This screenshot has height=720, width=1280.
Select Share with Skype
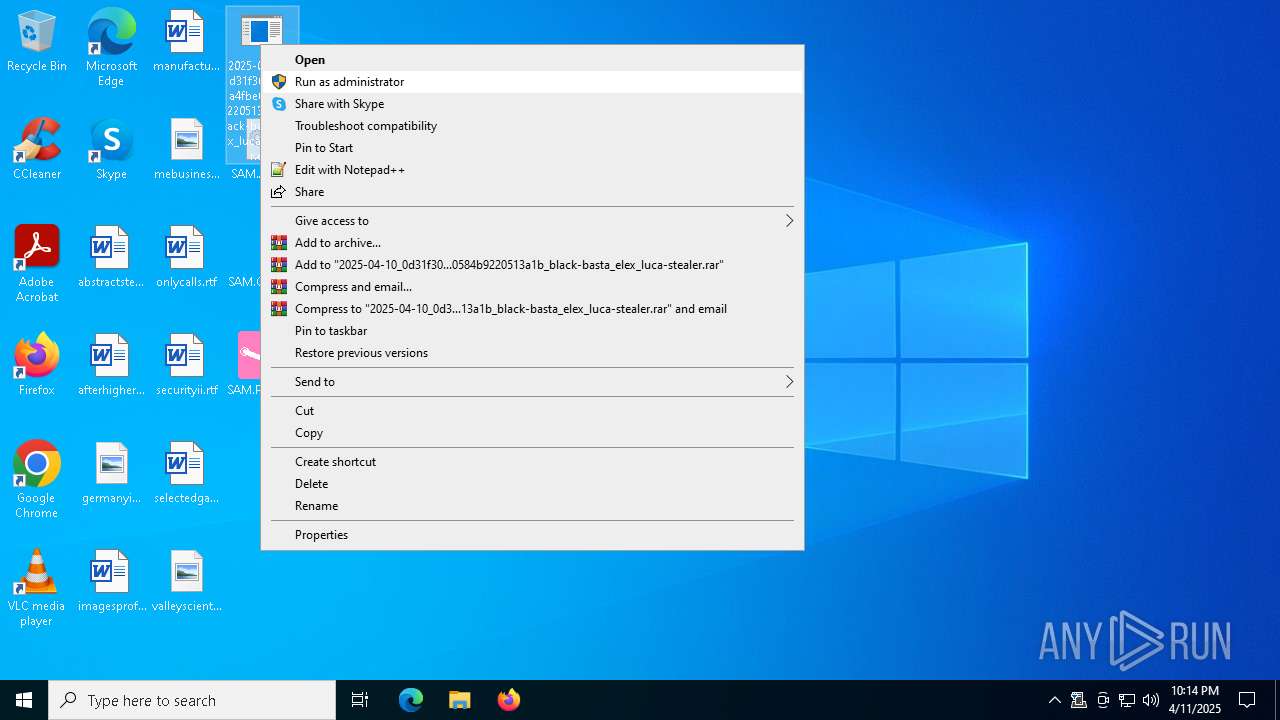(x=532, y=104)
